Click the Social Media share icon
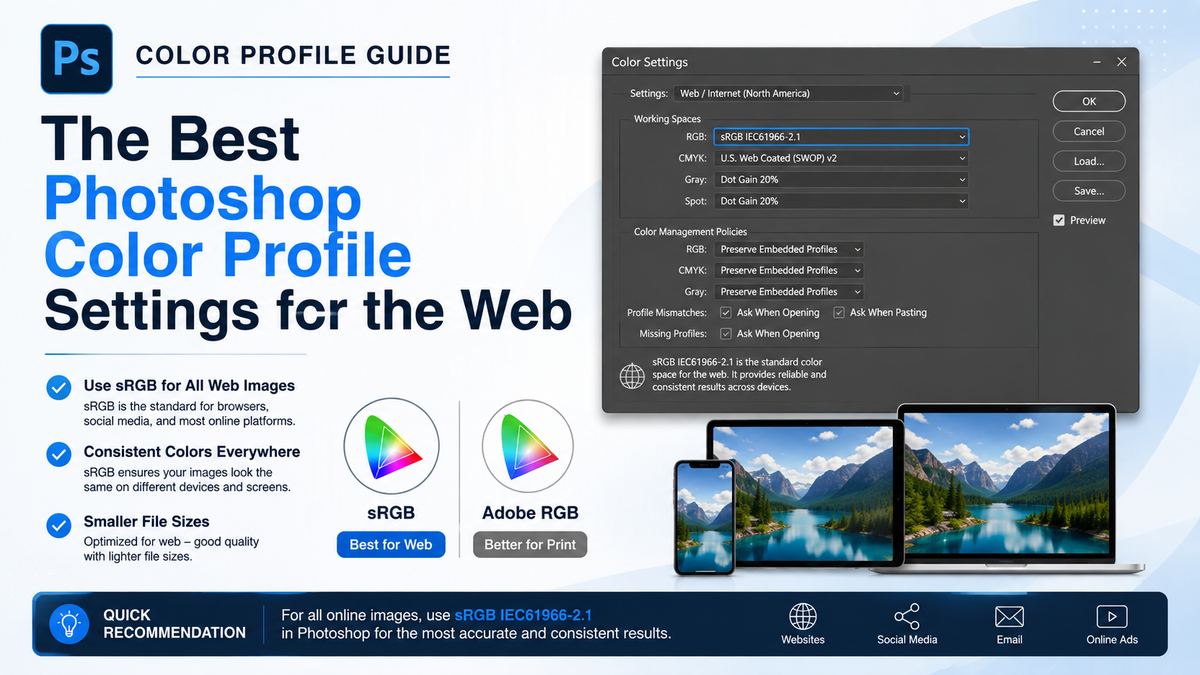Image resolution: width=1200 pixels, height=675 pixels. pyautogui.click(x=907, y=616)
